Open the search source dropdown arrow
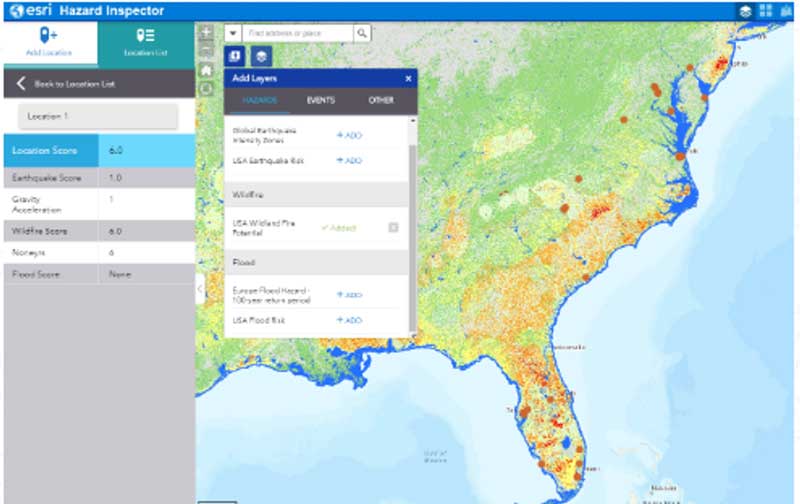 click(233, 33)
